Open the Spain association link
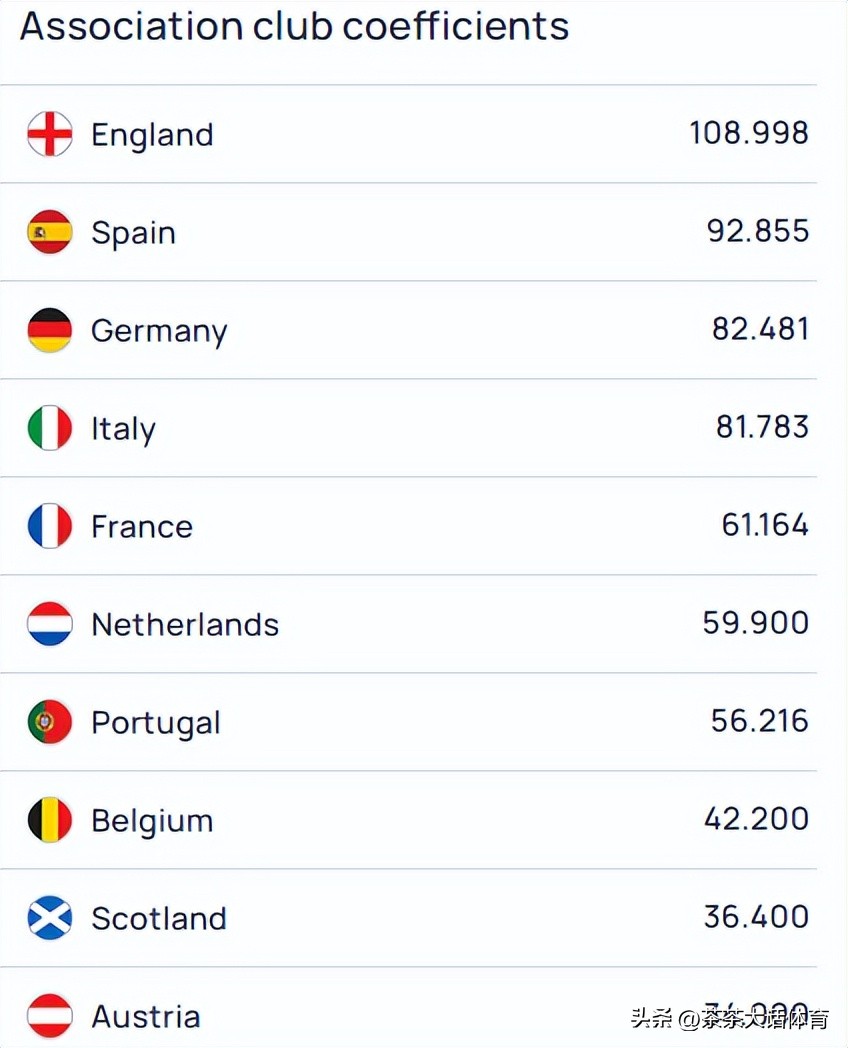The image size is (848, 1048). [x=133, y=233]
